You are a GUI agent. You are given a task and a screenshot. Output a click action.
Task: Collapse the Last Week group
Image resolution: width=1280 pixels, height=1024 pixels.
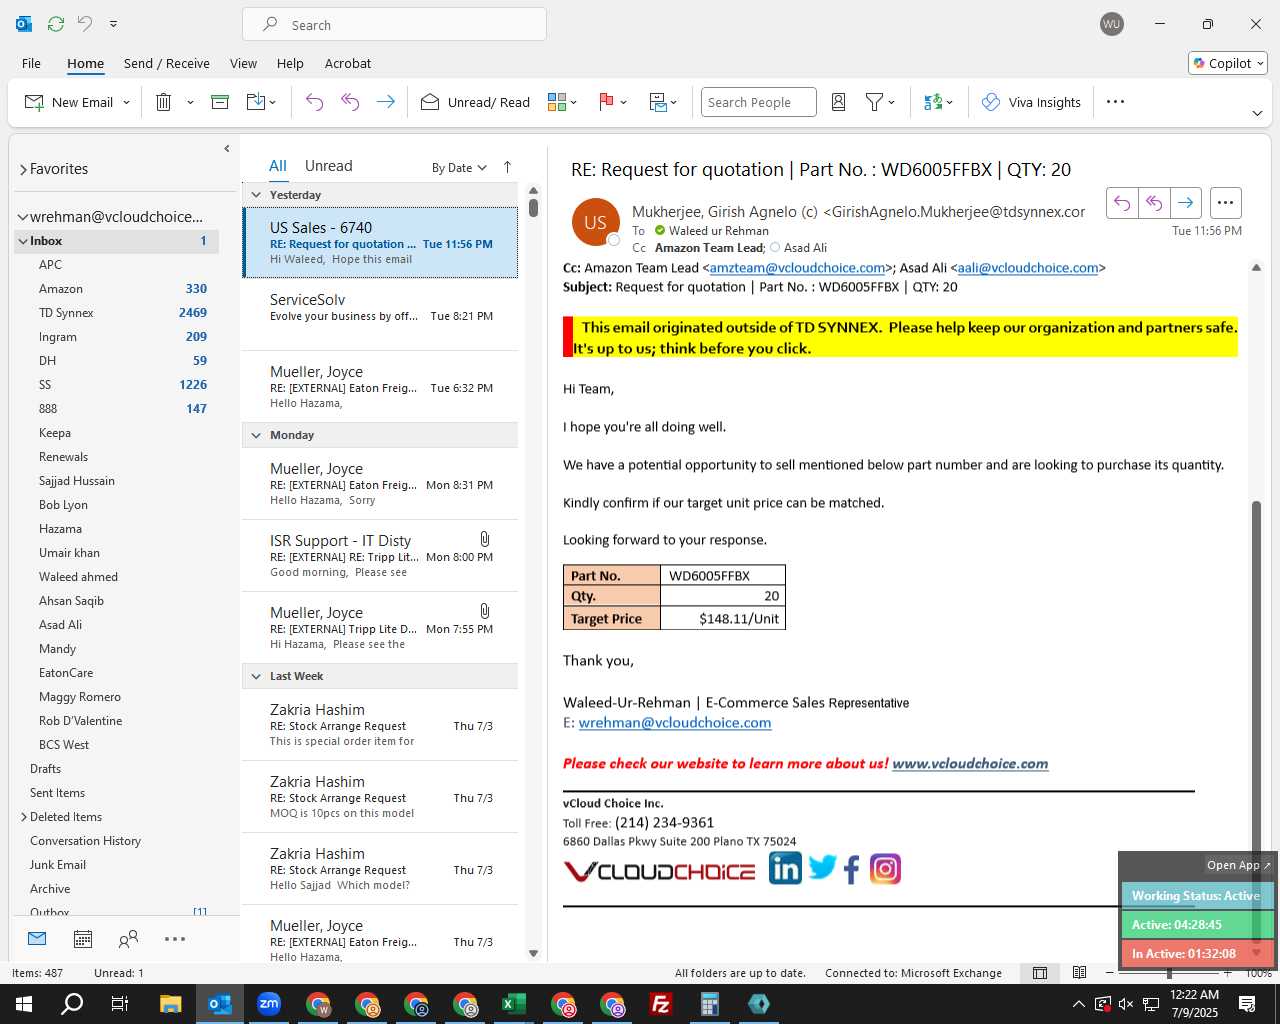click(x=256, y=676)
